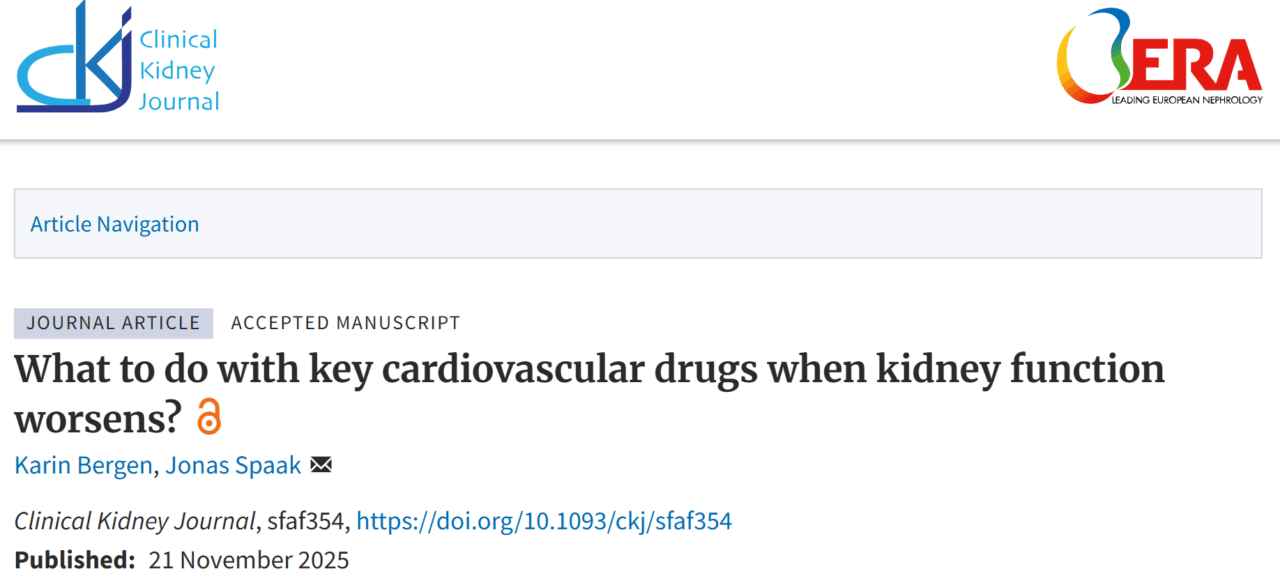1280x583 pixels.
Task: Click the JOURNAL ARTICLE badge
Action: [x=113, y=323]
